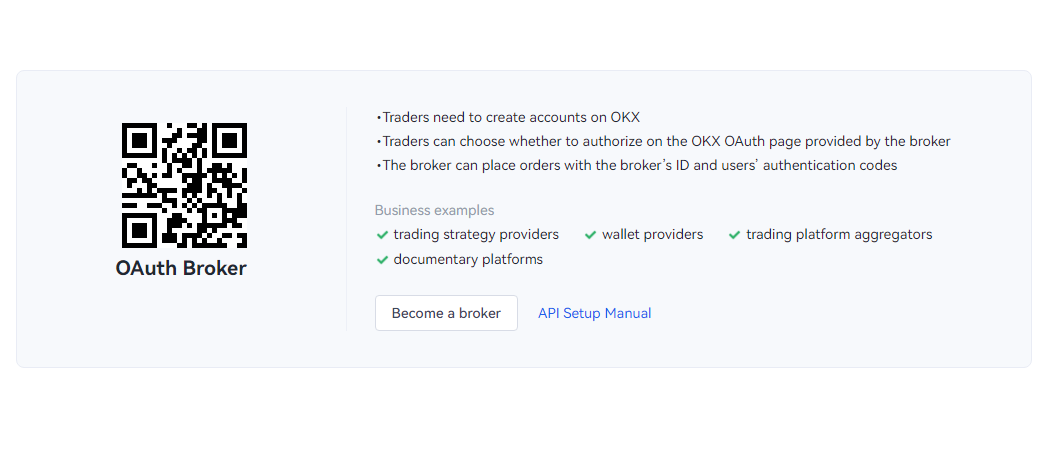The width and height of the screenshot is (1062, 468).
Task: Click the bottom-left finder square of the QR code
Action: pos(139,231)
